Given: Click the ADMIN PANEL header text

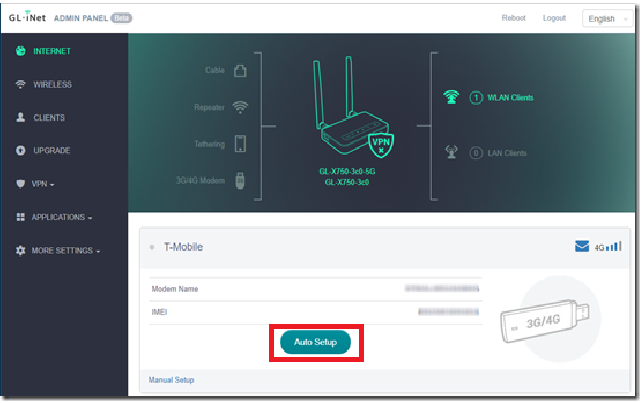Looking at the screenshot, I should [81, 18].
